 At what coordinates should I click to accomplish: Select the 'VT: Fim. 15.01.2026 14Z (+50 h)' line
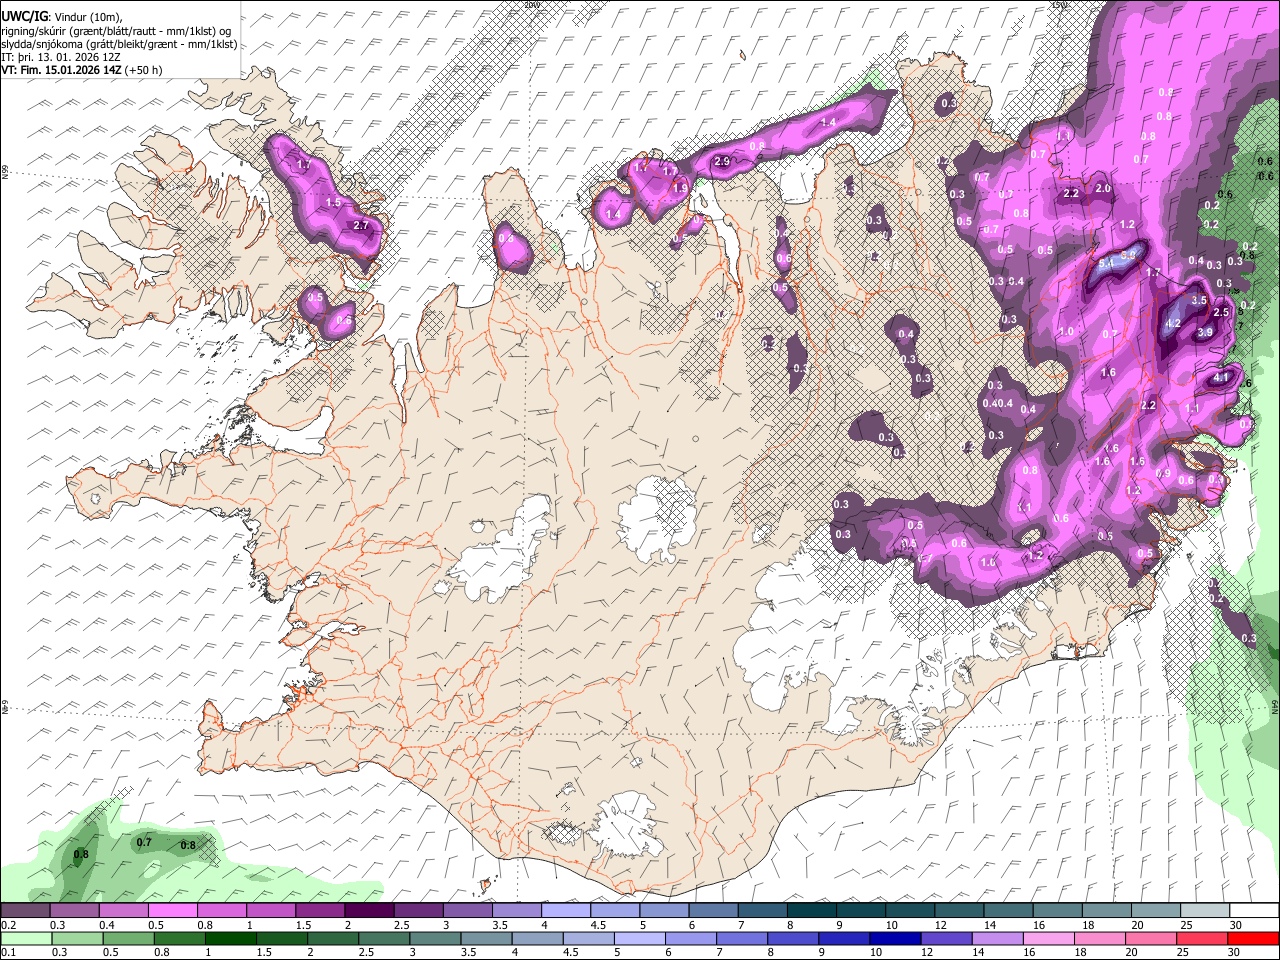[82, 70]
